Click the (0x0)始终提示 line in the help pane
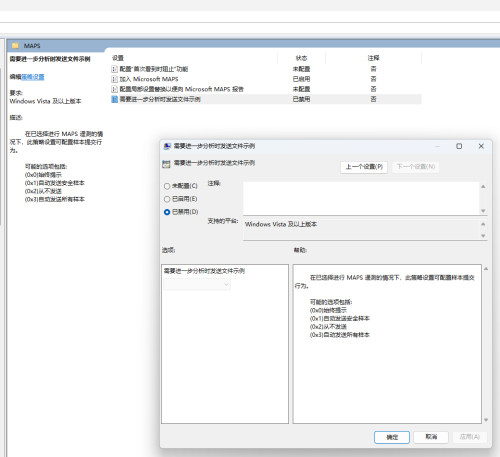Image resolution: width=500 pixels, height=457 pixels. (x=328, y=310)
